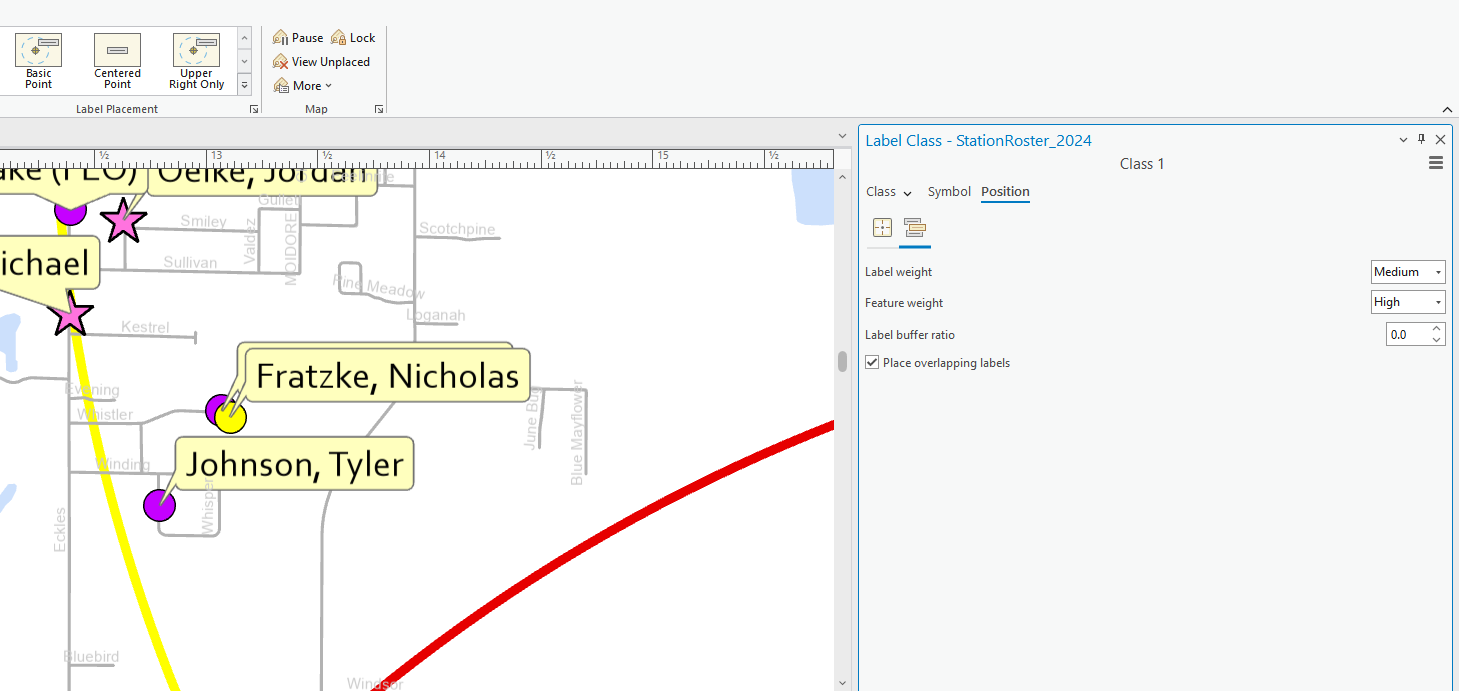Expand the label placement style gallery
Viewport: 1459px width, 691px height.
pos(244,85)
